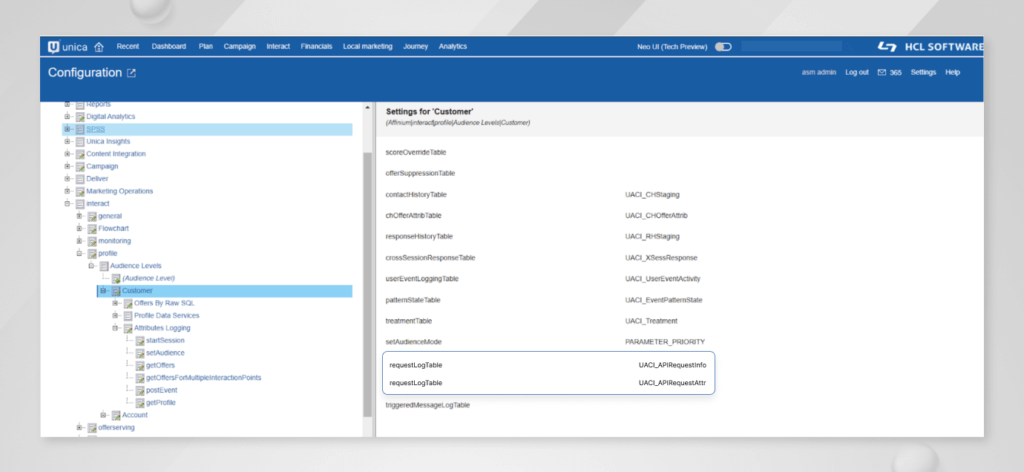
Task: Click the postEvent node icon
Action: tap(140, 390)
